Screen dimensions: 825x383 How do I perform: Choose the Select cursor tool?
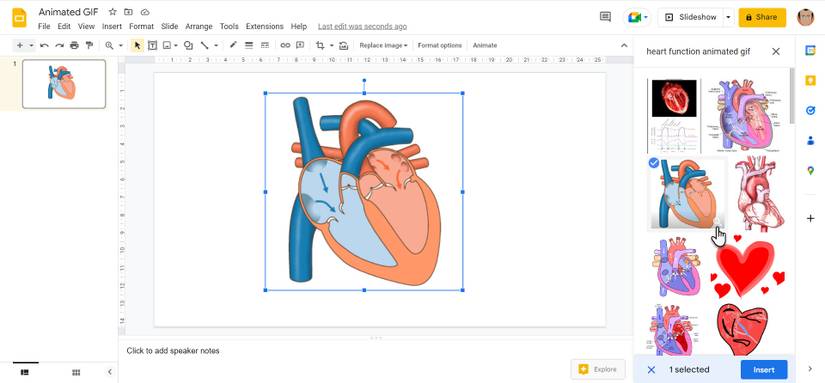coord(137,45)
